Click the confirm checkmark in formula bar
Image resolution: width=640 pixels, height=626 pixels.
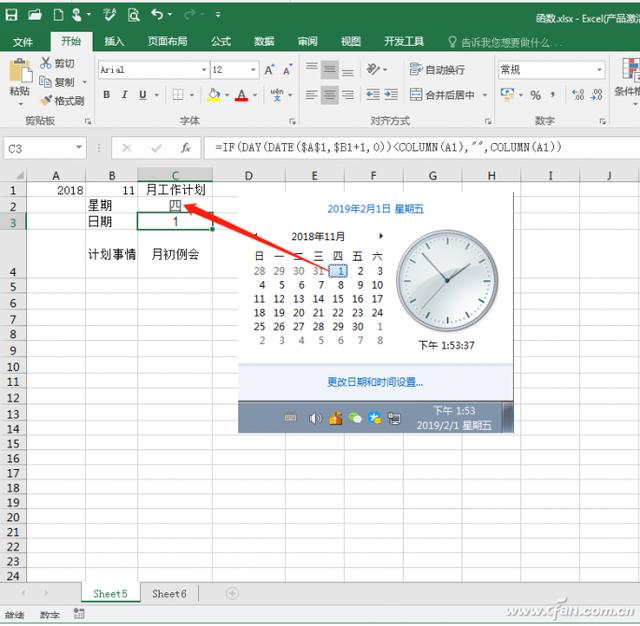tap(156, 148)
